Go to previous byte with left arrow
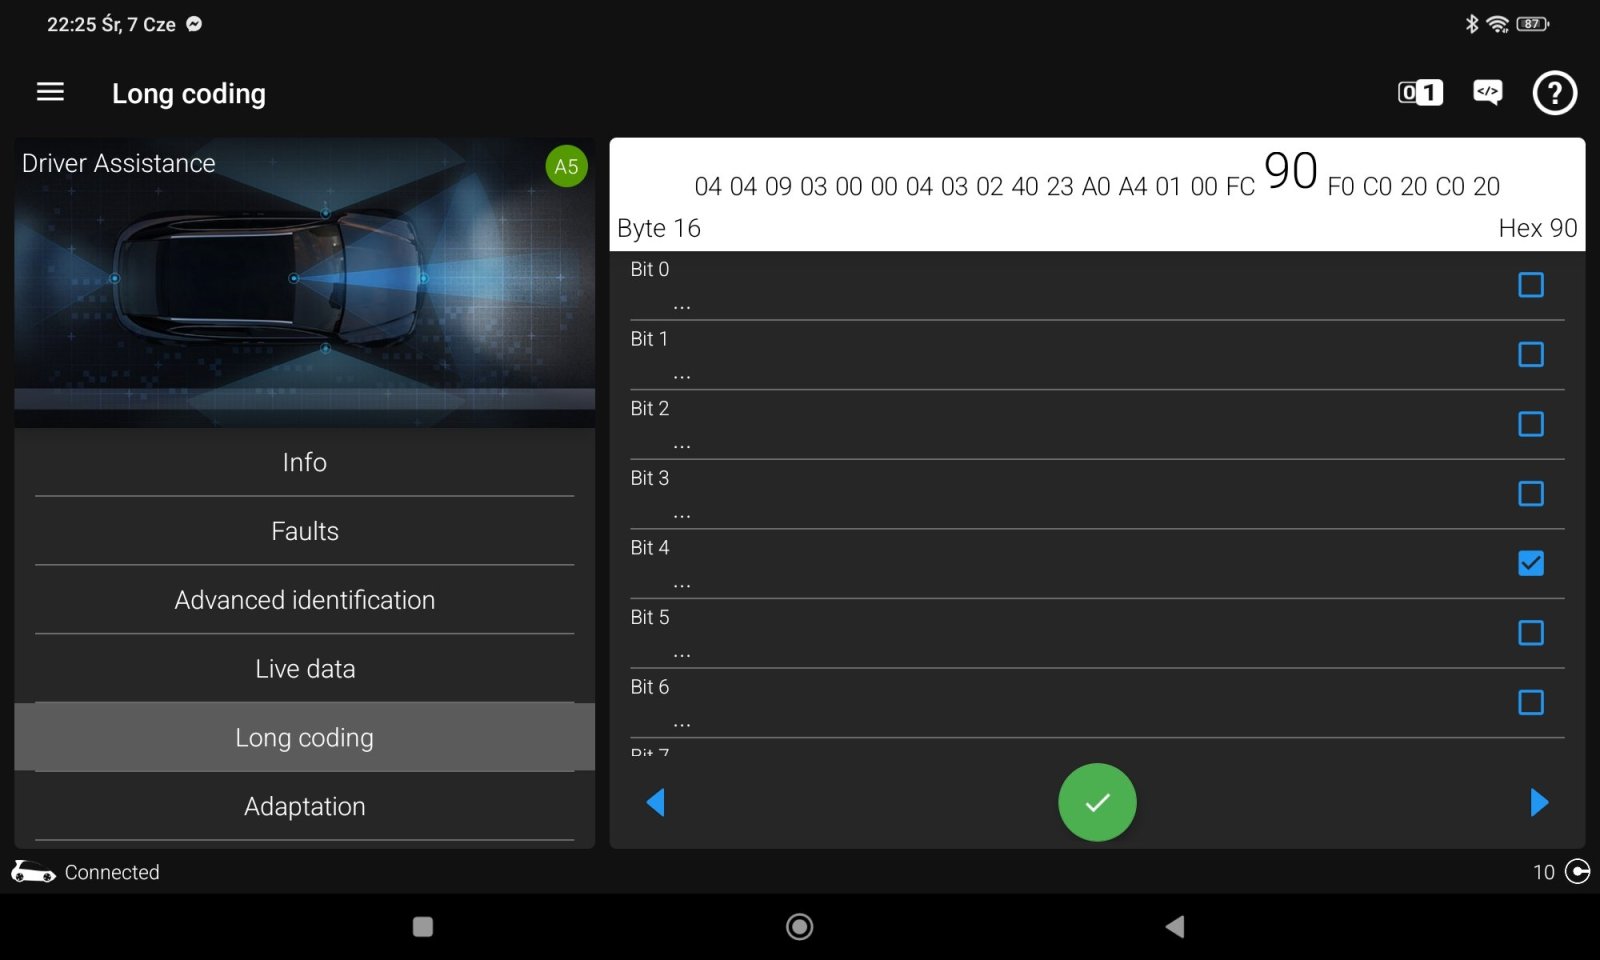This screenshot has width=1600, height=960. pos(656,802)
